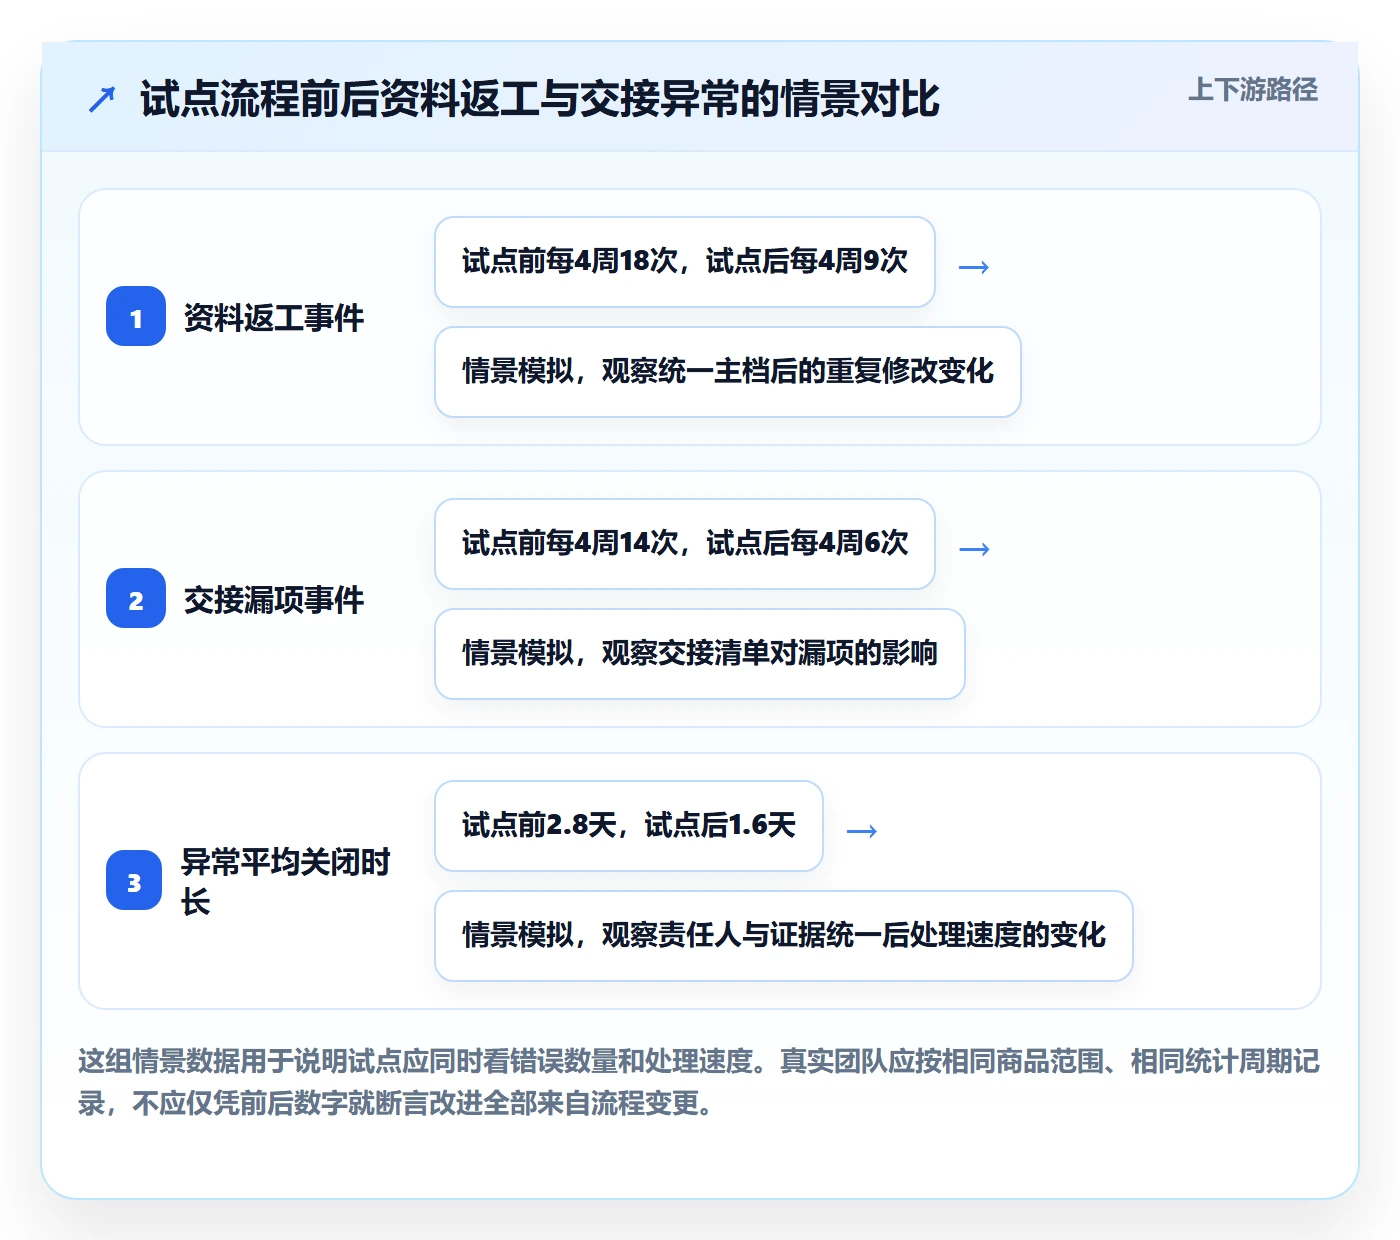Select the box 情景模拟,观察责任人与证据统一后处理速度的变化
This screenshot has width=1400, height=1240.
(x=784, y=936)
